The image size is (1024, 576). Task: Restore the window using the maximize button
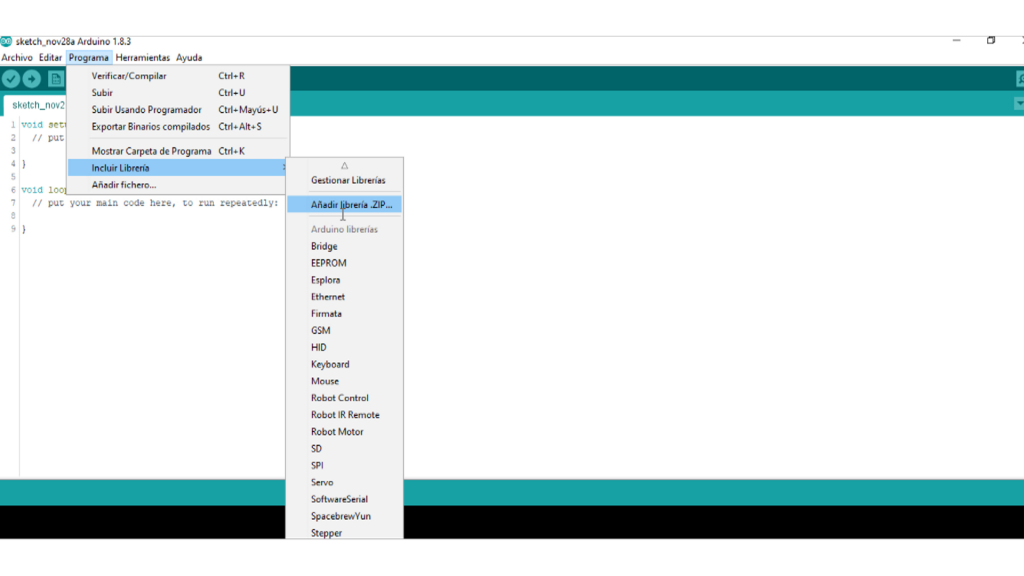pos(991,41)
